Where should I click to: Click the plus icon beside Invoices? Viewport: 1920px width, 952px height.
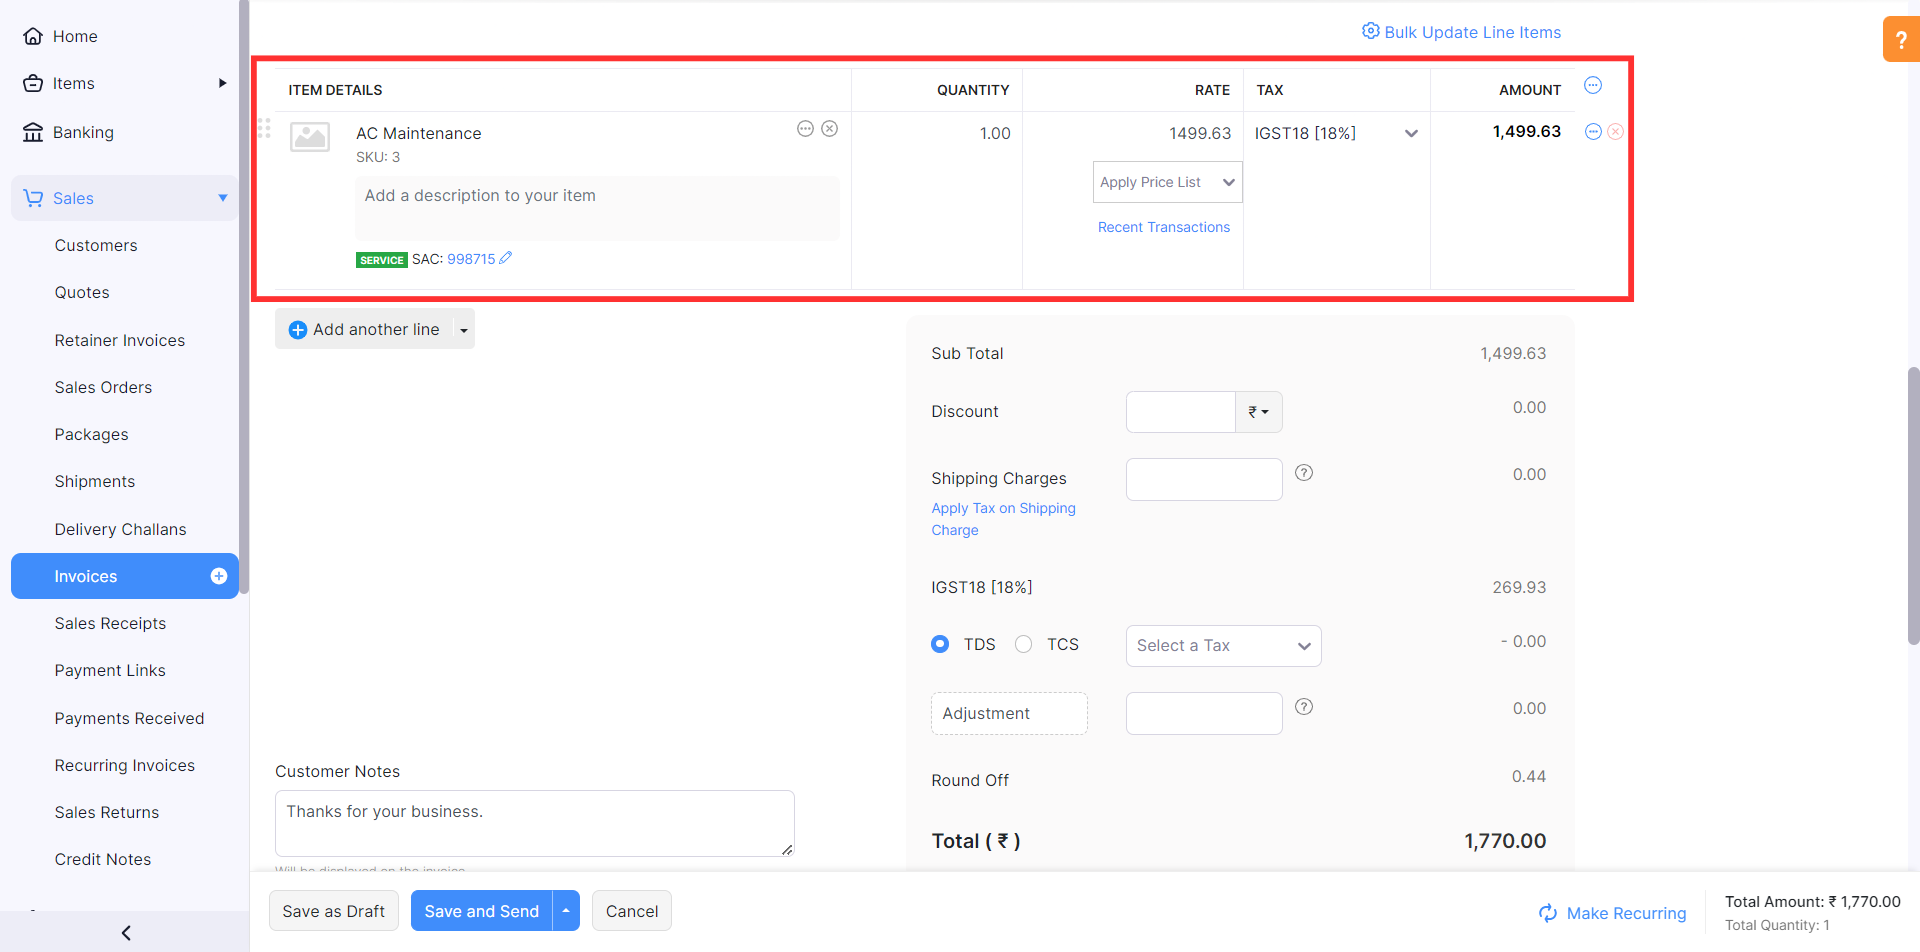(218, 576)
